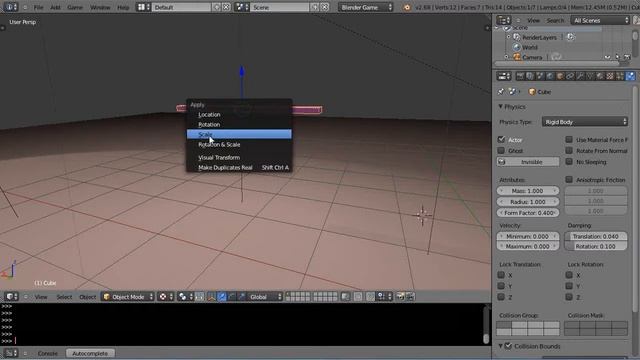Image resolution: width=640 pixels, height=360 pixels.
Task: Click OpenGL render image camera icon
Action: point(400,297)
